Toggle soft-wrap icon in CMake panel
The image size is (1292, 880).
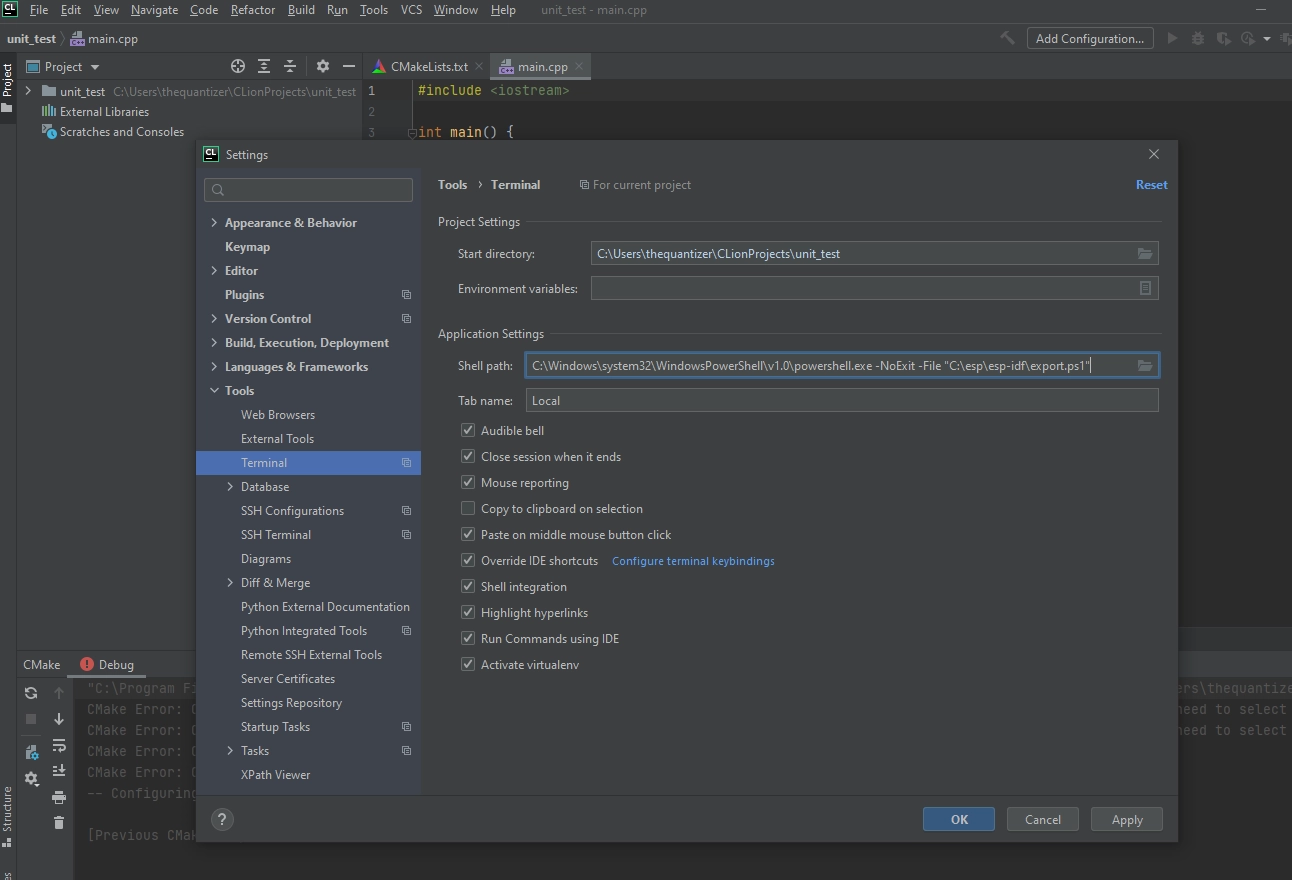pos(59,745)
